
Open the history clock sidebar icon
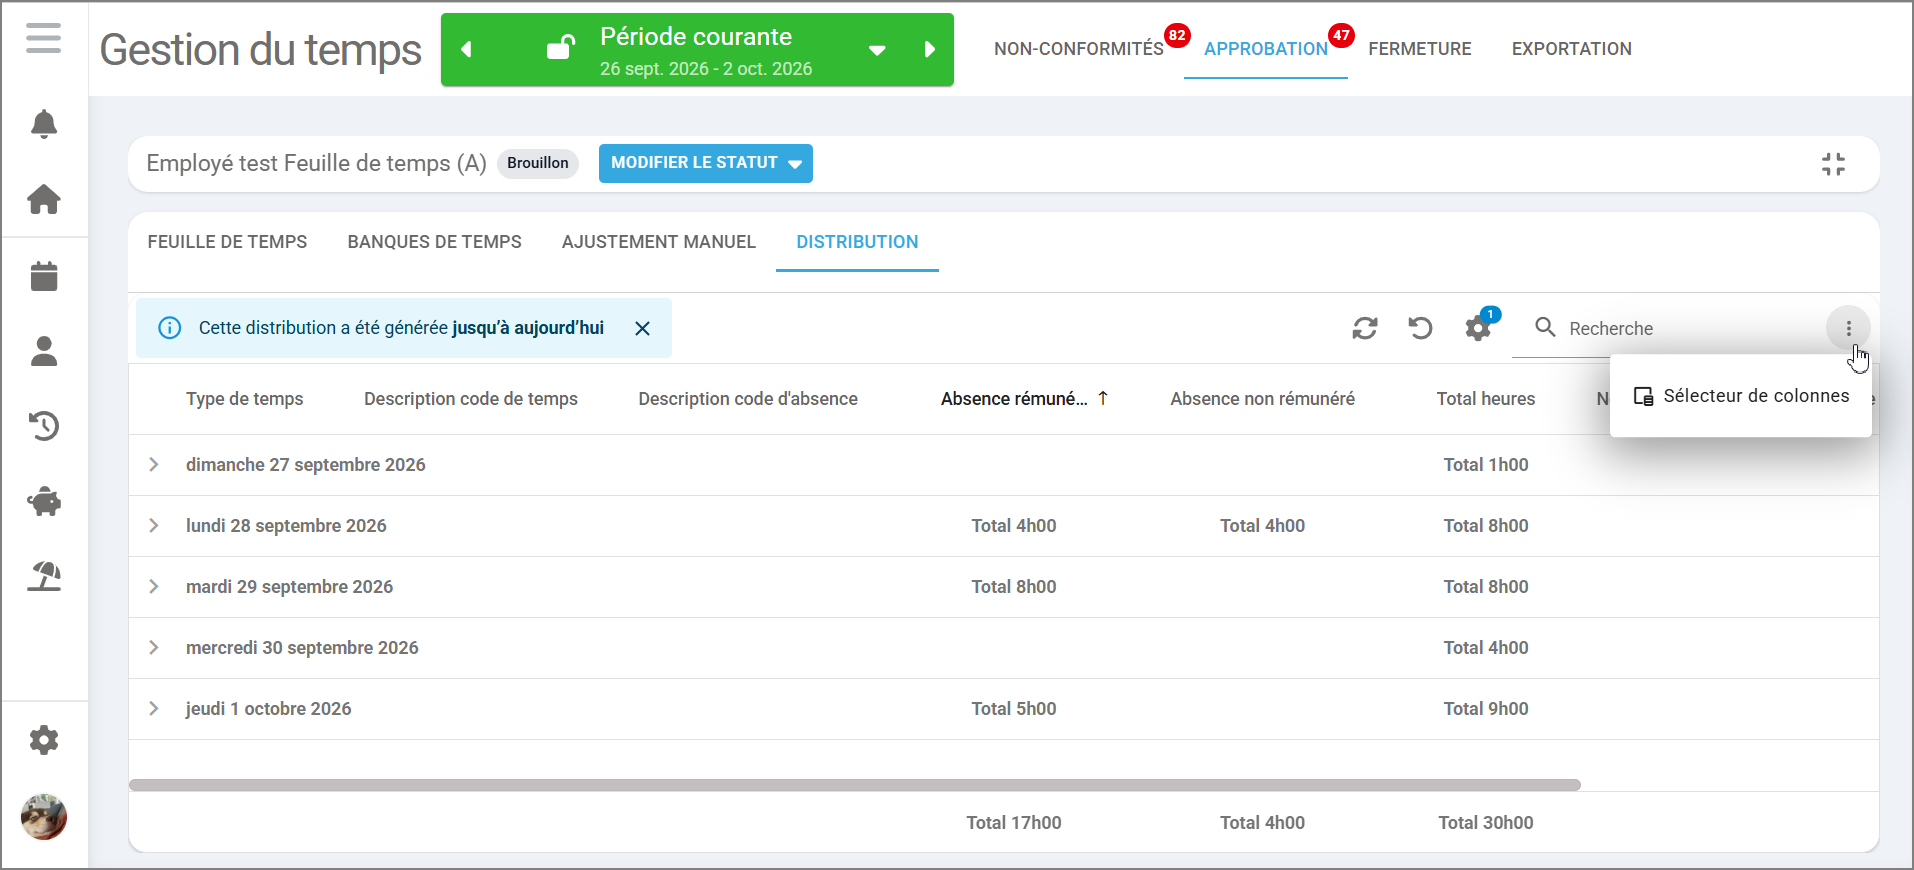pos(44,426)
